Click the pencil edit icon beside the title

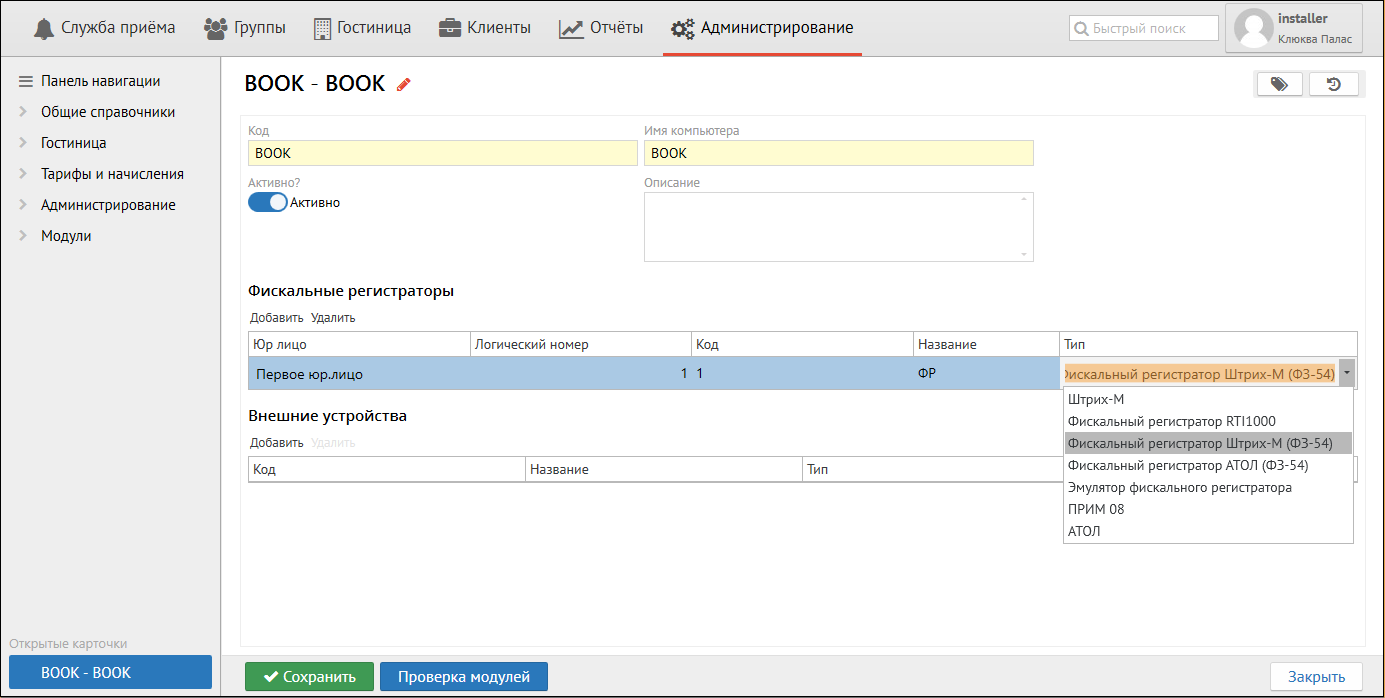[404, 85]
